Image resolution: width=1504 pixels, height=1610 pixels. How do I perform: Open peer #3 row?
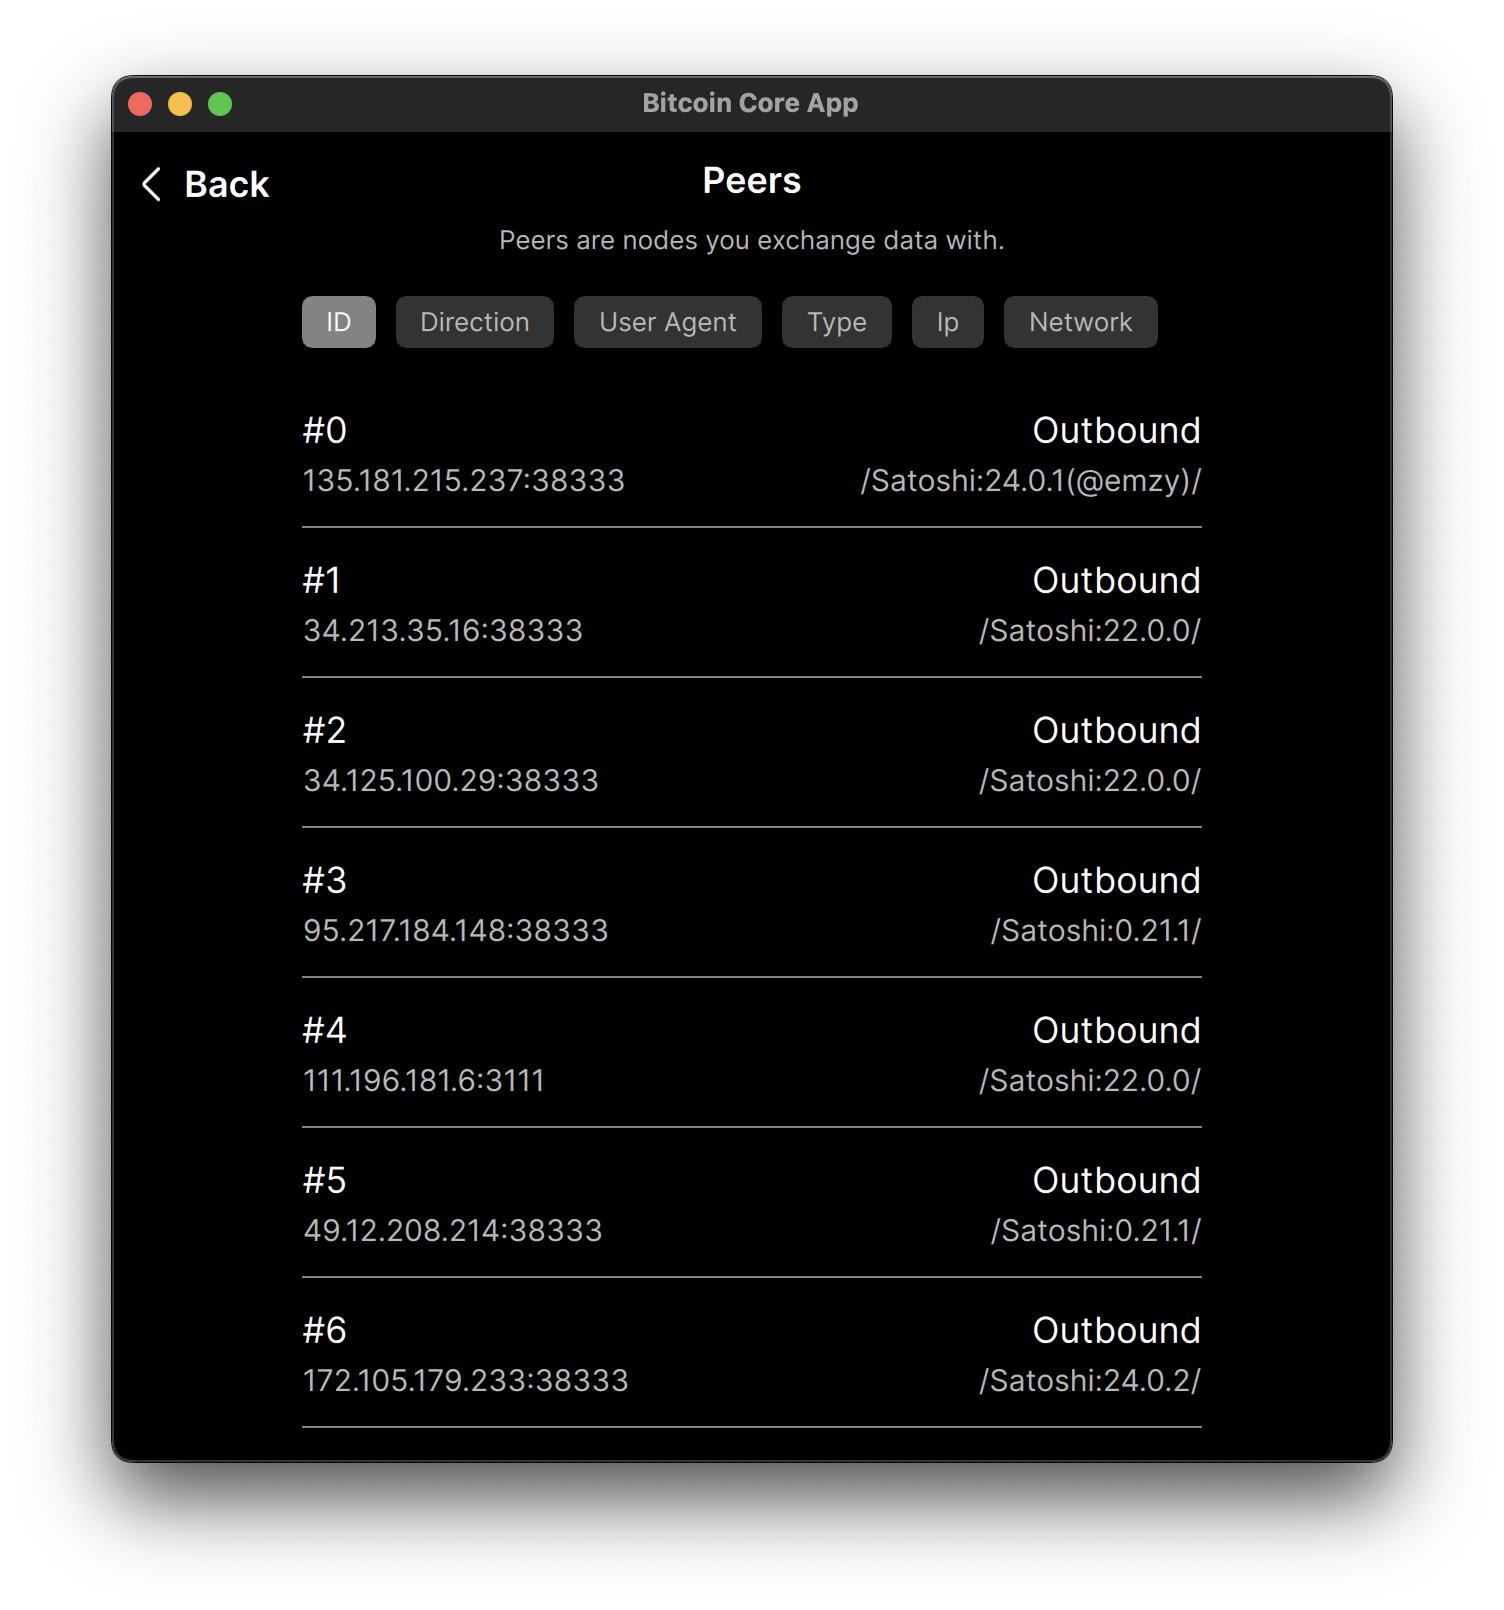(752, 904)
